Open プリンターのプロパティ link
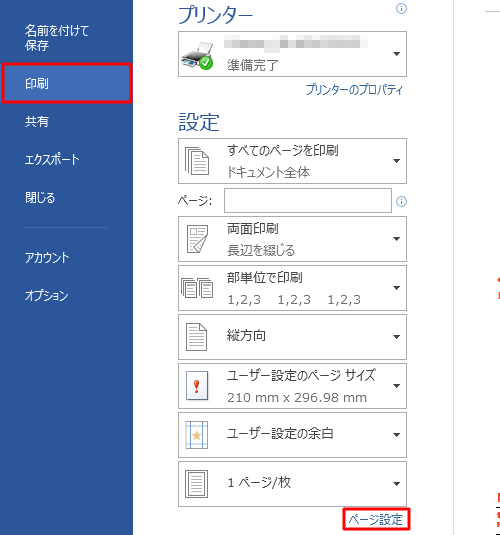 pos(354,90)
